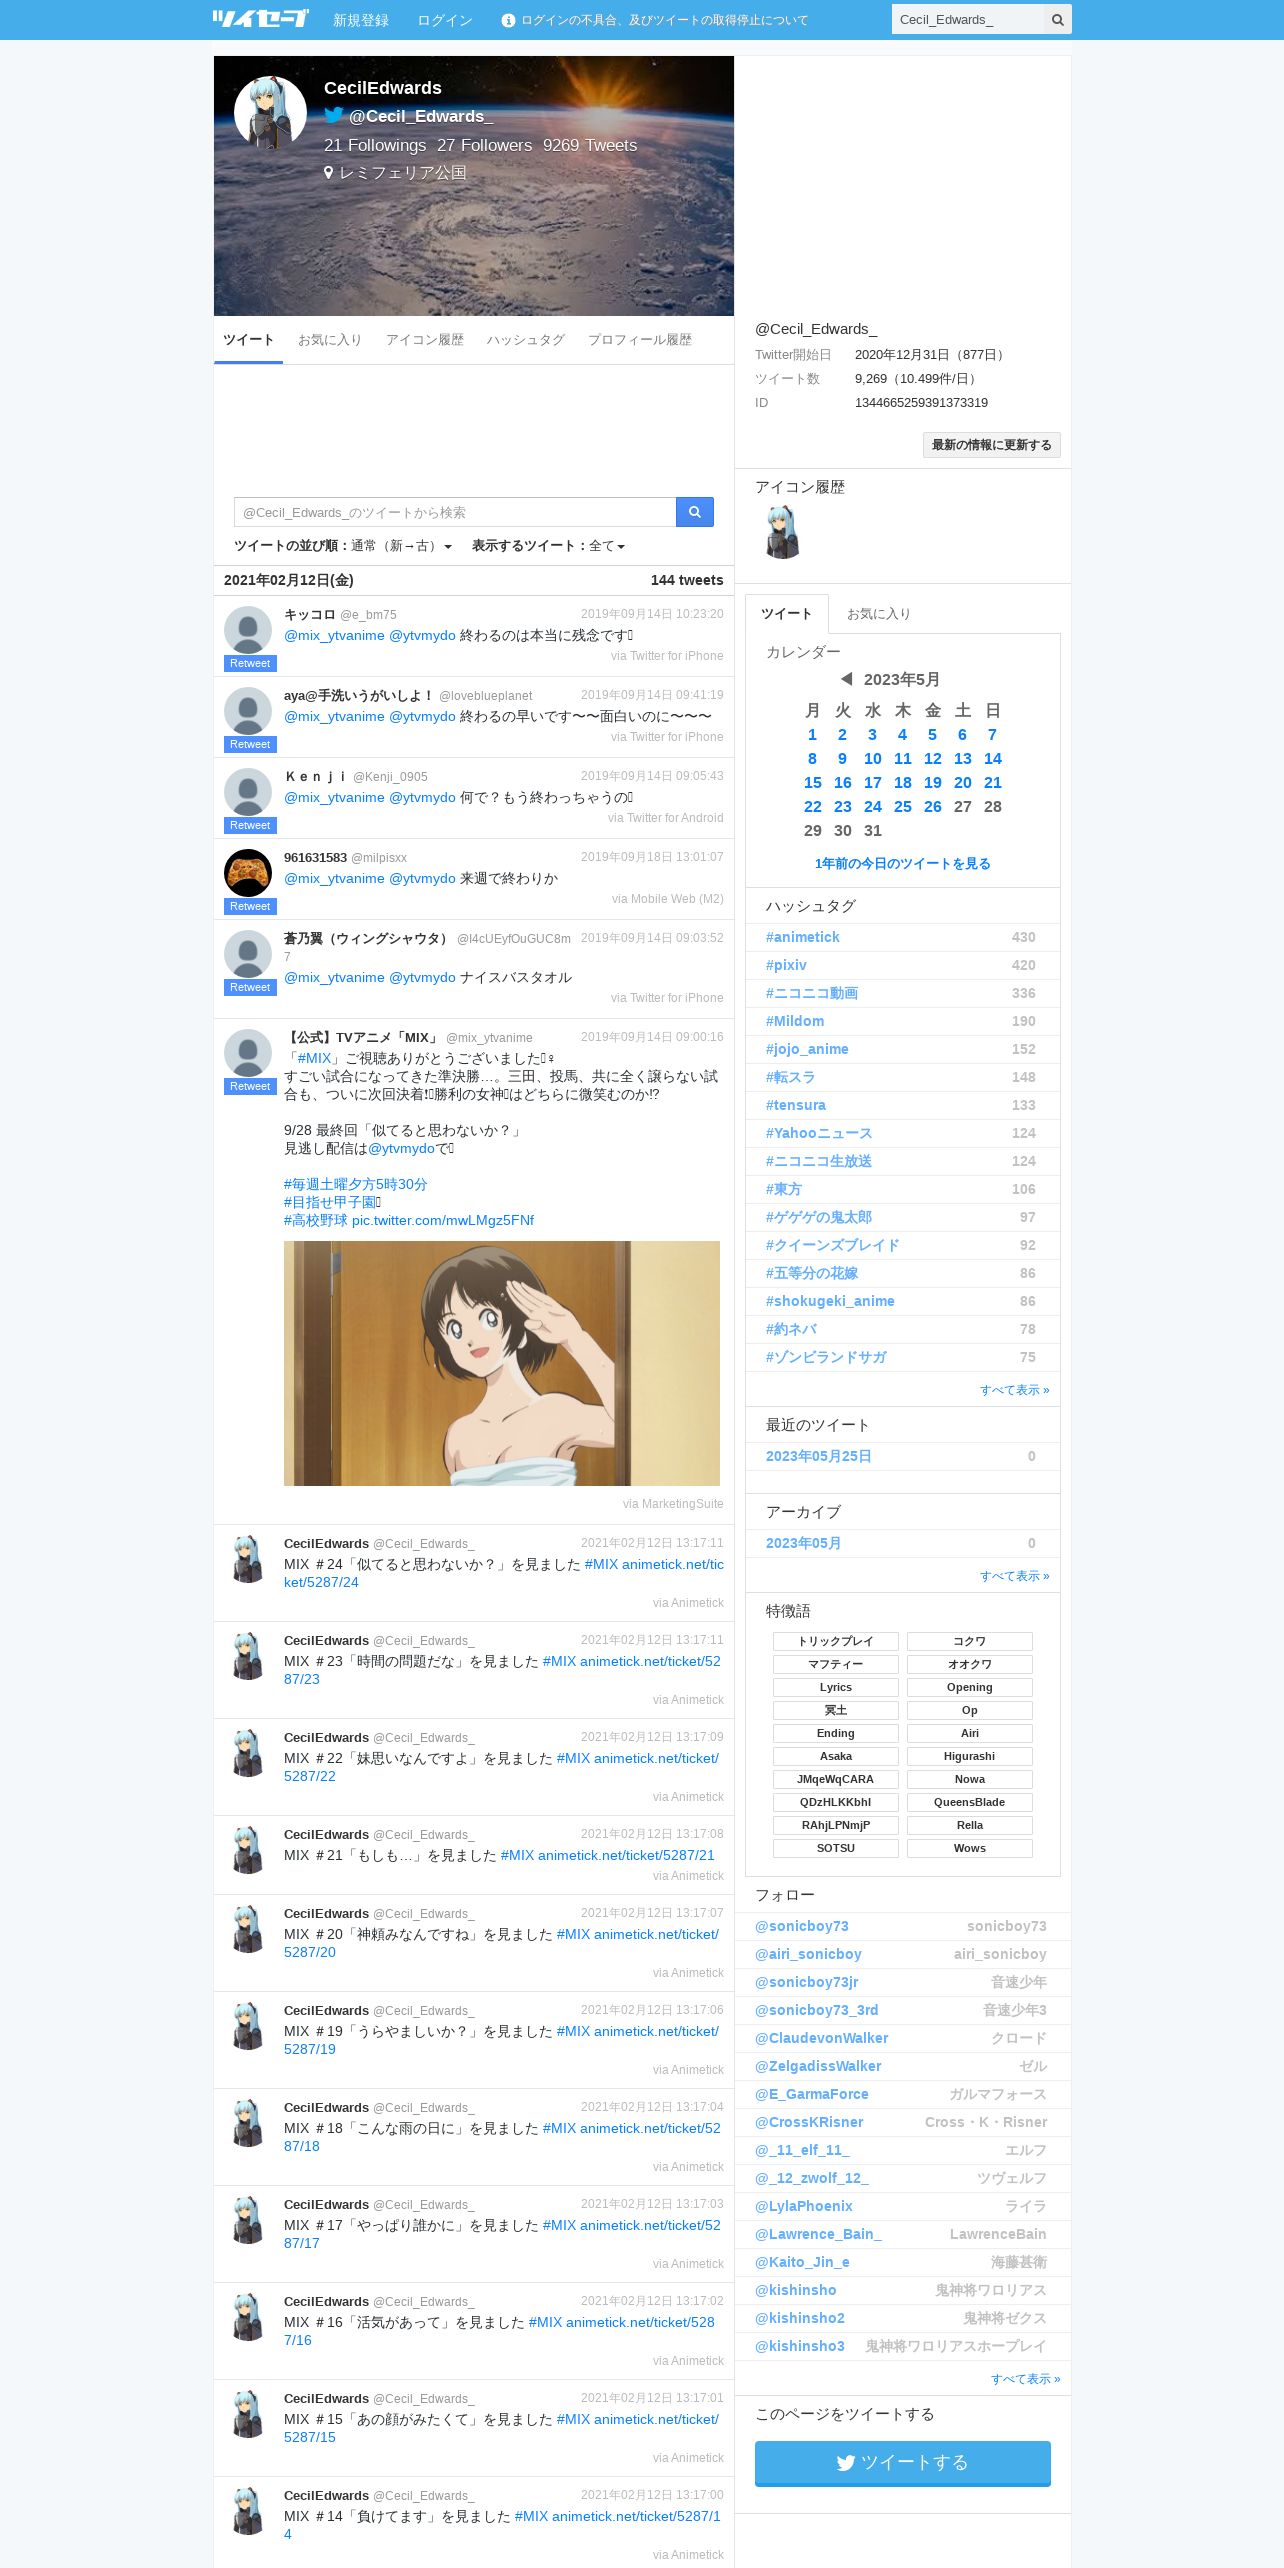Select the ツイート tab under profile
The image size is (1284, 2568).
point(248,340)
